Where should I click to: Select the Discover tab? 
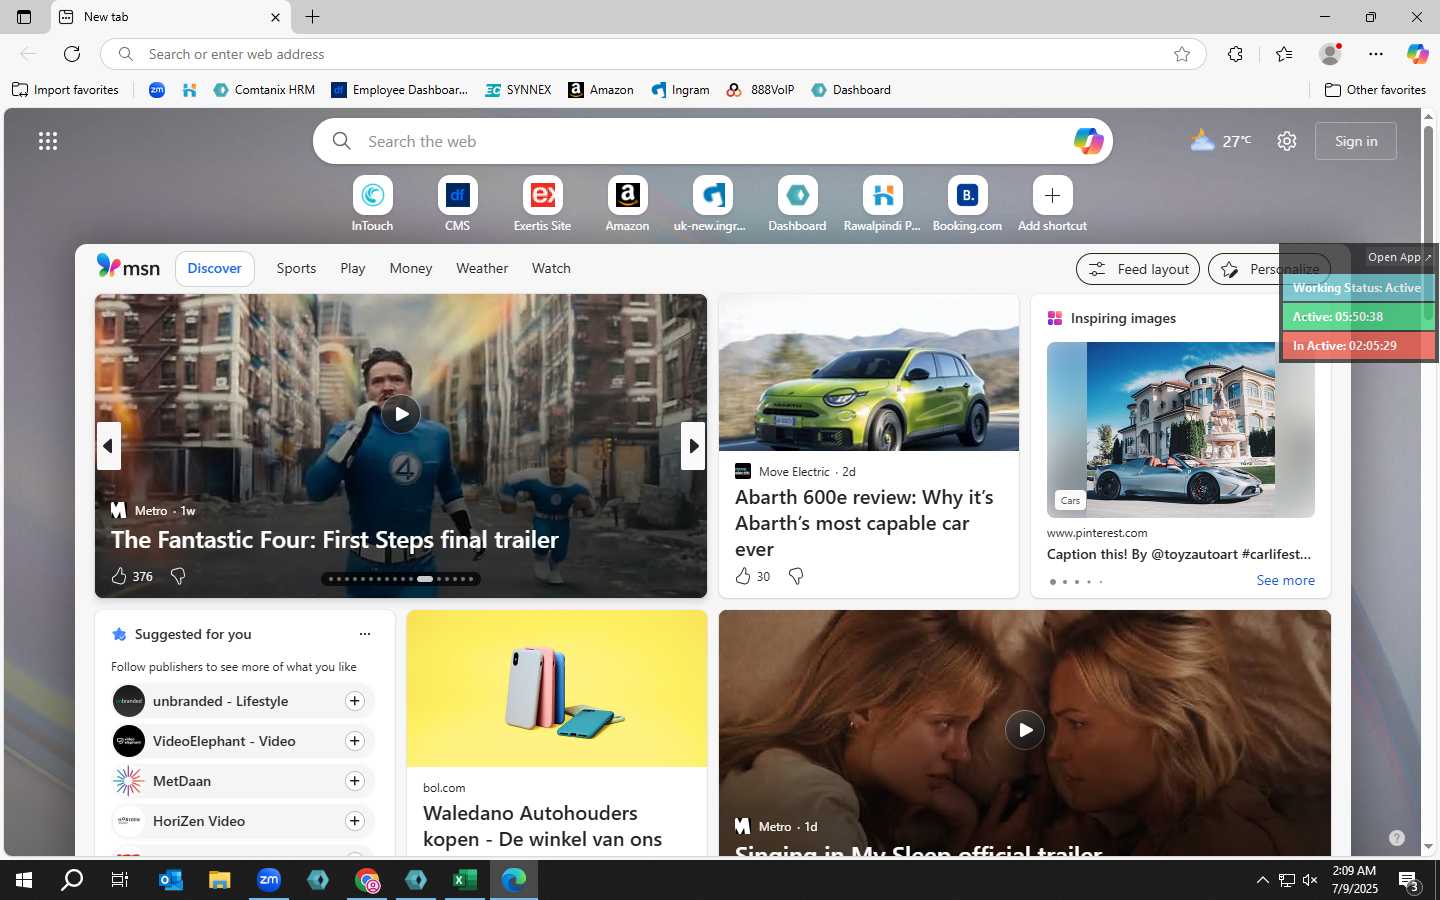(215, 268)
